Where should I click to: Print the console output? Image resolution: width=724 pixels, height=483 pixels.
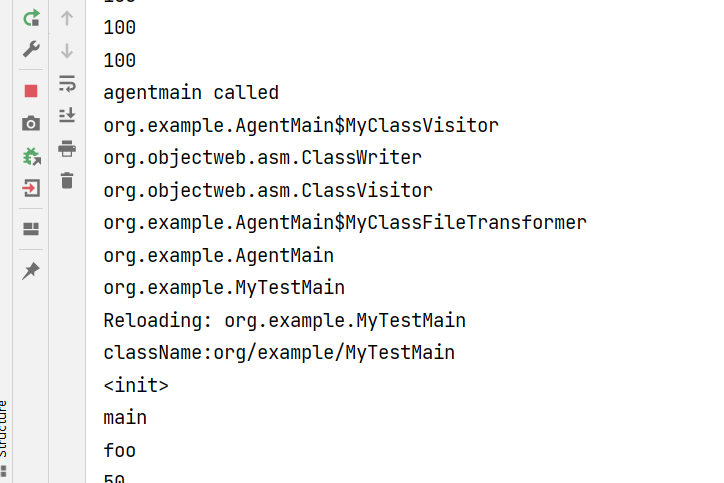pyautogui.click(x=67, y=148)
